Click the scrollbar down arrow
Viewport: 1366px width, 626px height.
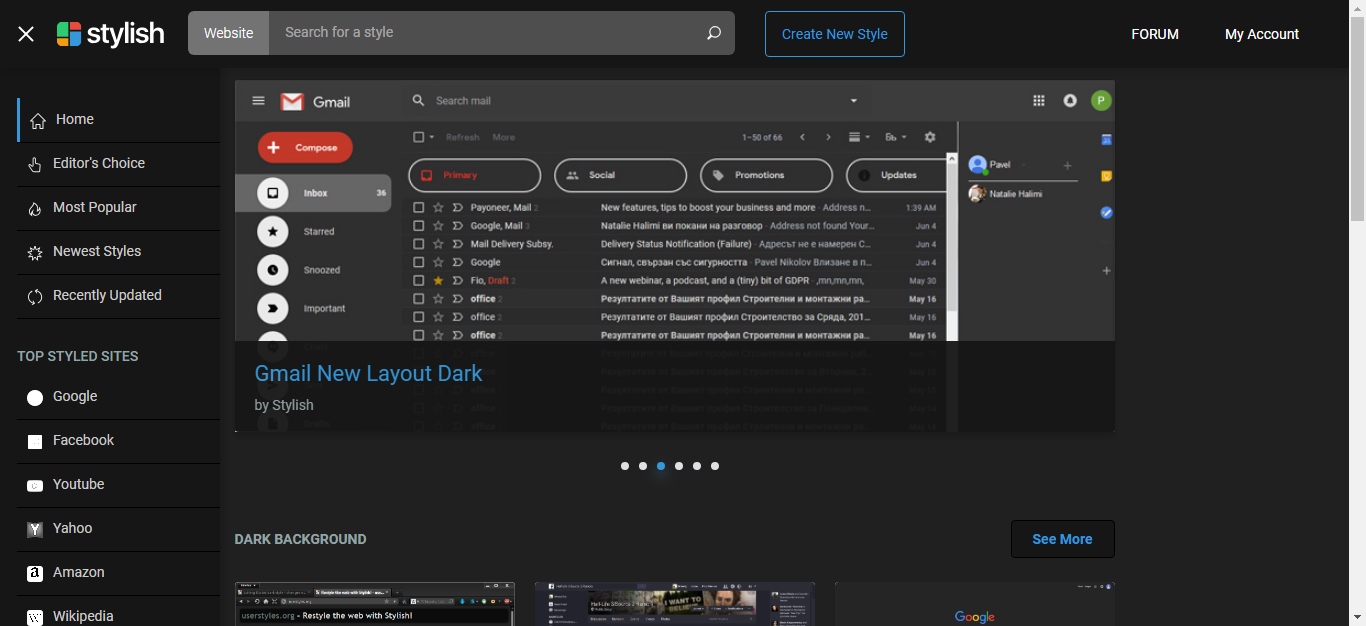pos(1357,617)
